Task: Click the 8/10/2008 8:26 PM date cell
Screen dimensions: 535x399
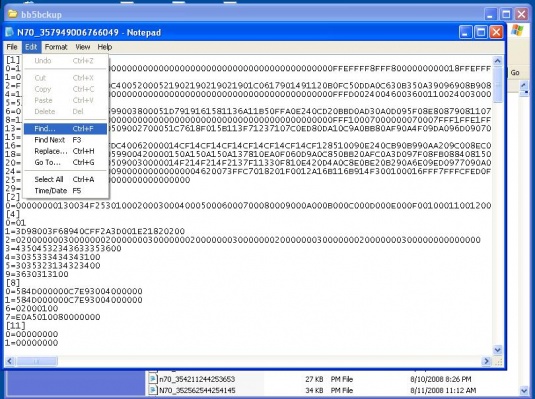Action: tap(440, 379)
